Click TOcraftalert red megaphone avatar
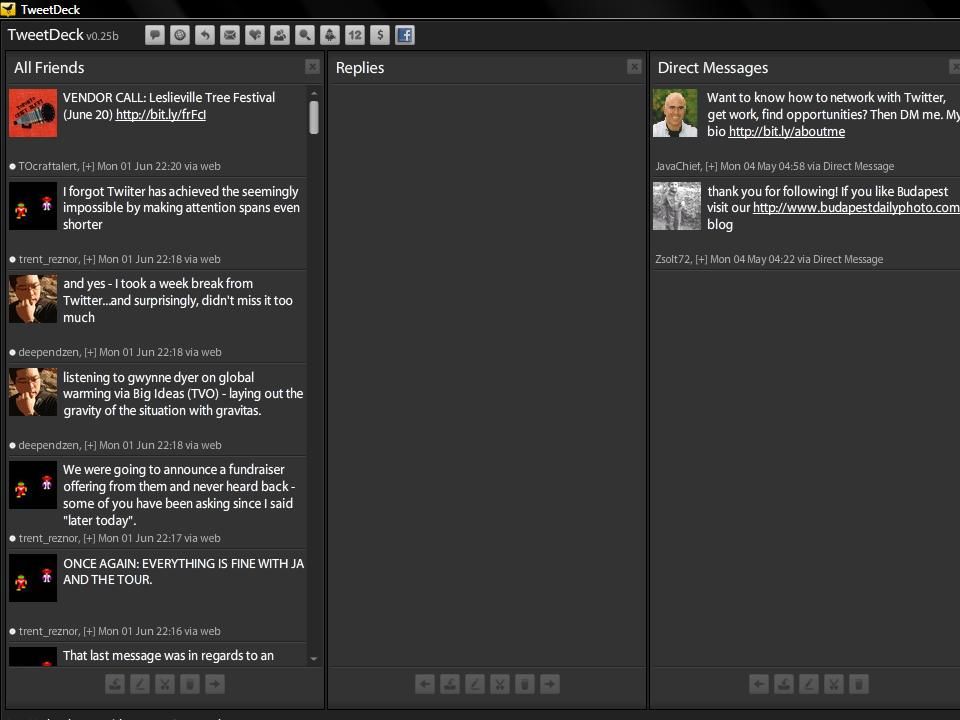The image size is (960, 720). [33, 113]
